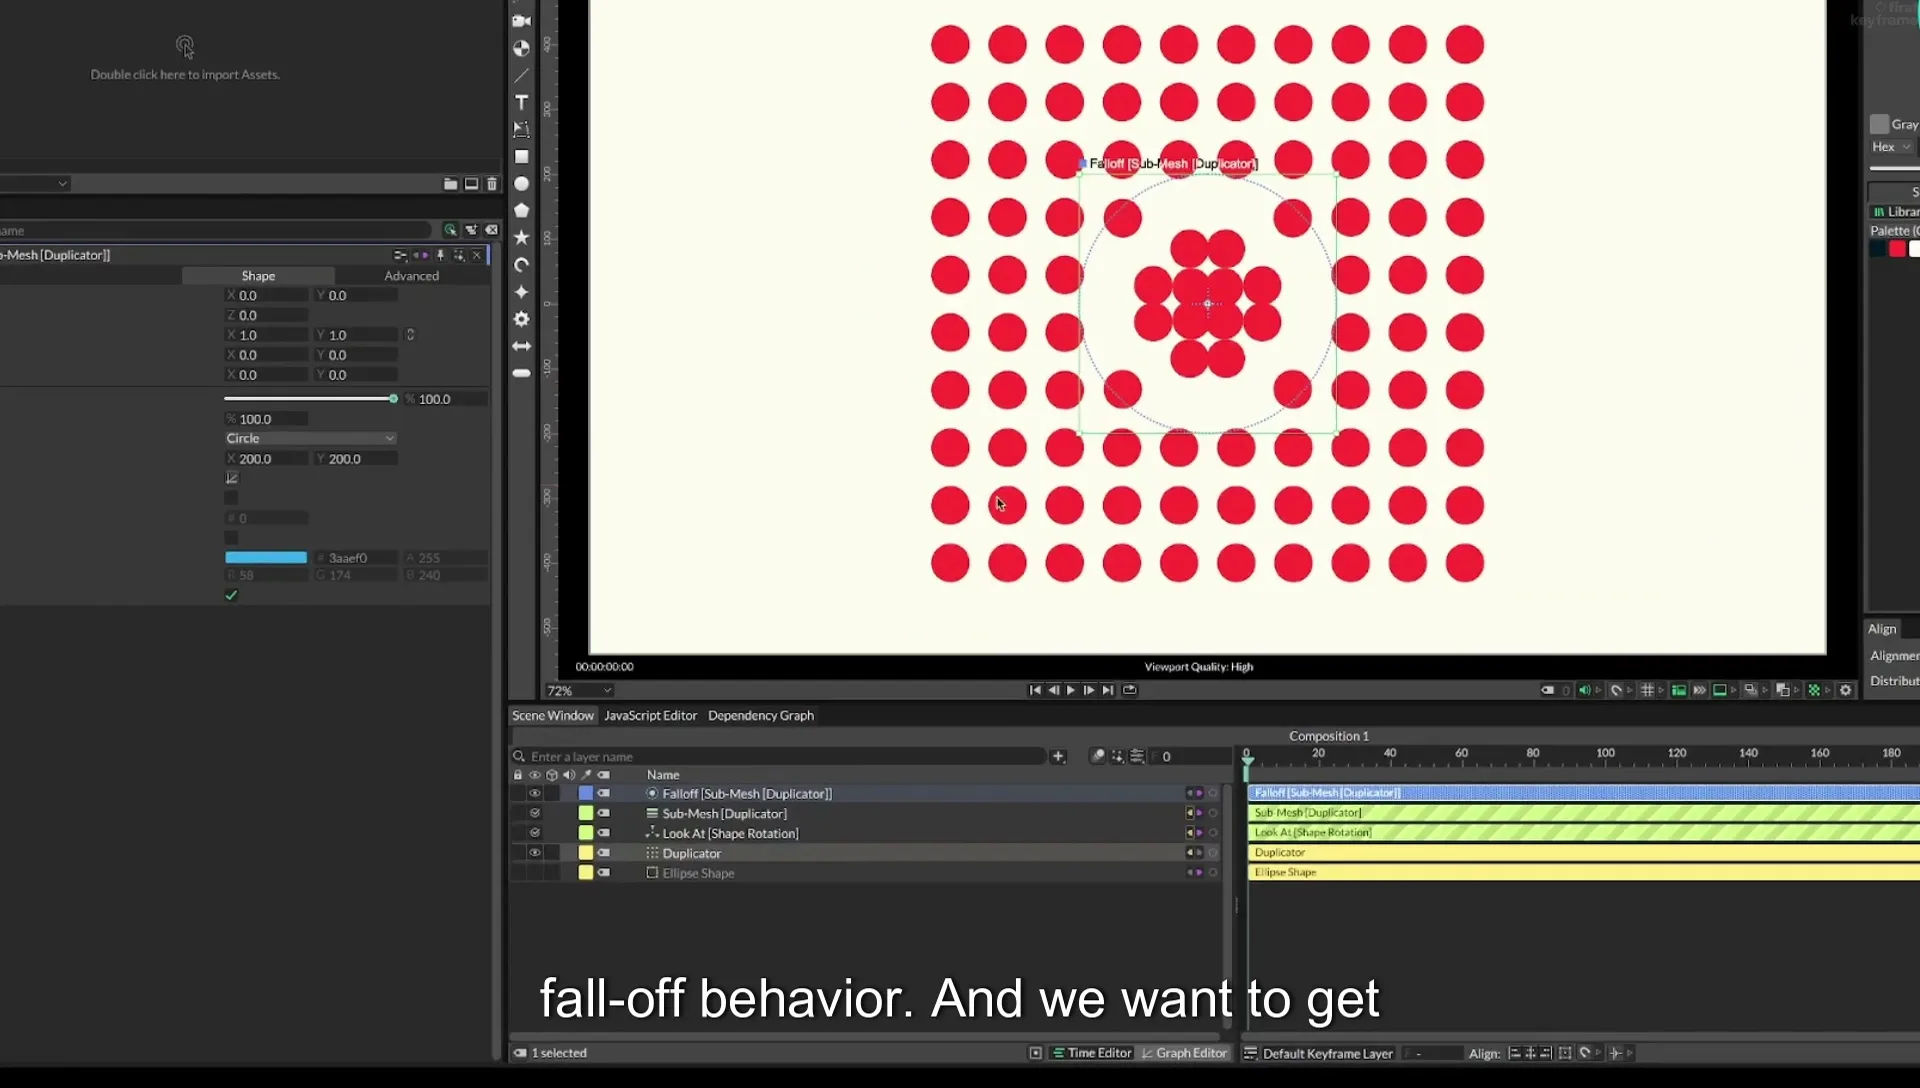Screen dimensions: 1920x1088
Task: Select the Ellipse Shape layer row
Action: (865, 873)
